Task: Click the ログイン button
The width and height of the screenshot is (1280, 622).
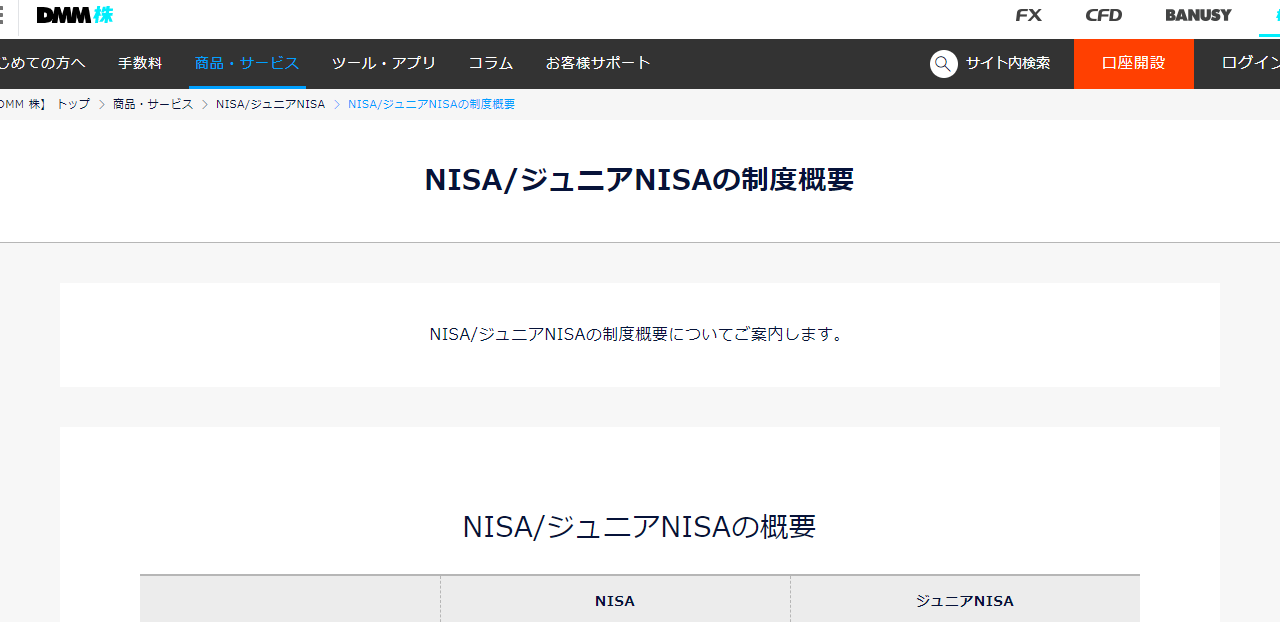Action: tap(1250, 63)
